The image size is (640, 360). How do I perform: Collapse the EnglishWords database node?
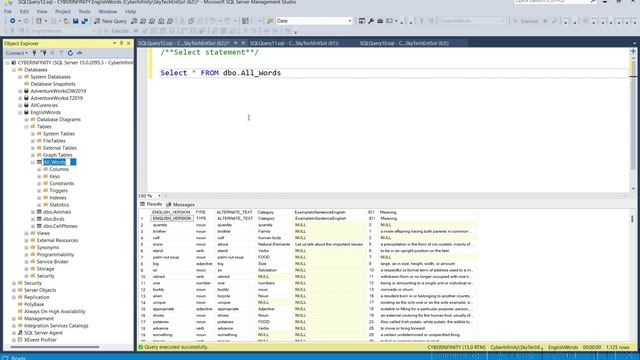point(20,113)
